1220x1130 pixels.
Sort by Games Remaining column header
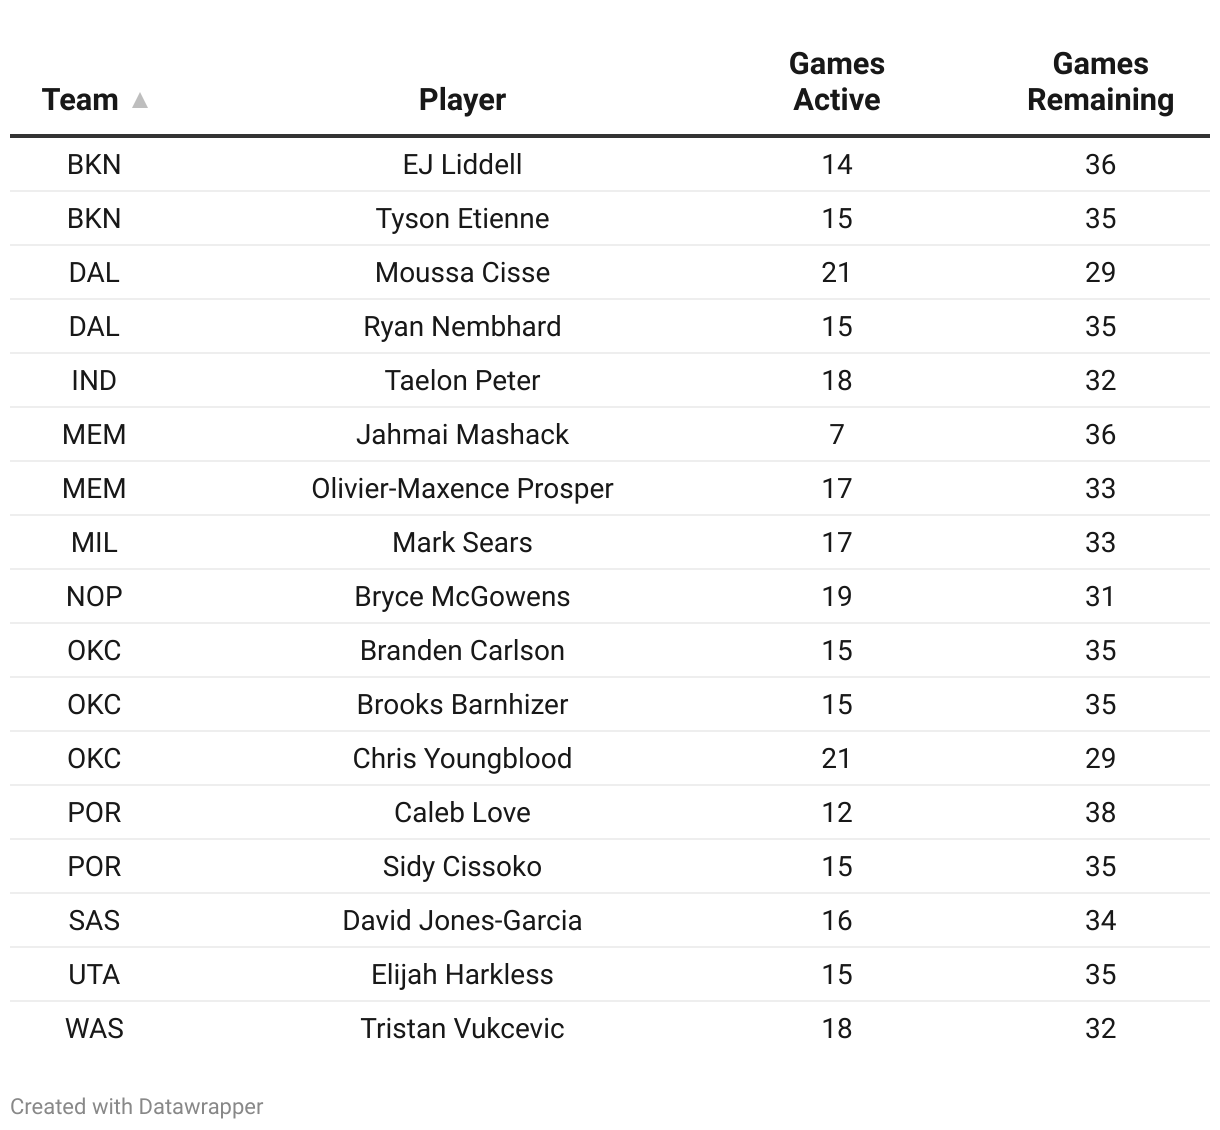pos(1100,82)
